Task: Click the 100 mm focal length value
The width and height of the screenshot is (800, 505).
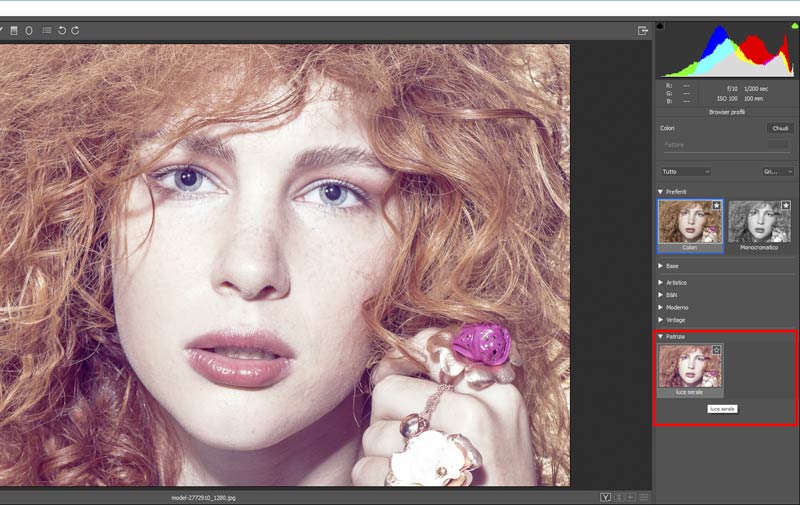Action: click(x=753, y=99)
